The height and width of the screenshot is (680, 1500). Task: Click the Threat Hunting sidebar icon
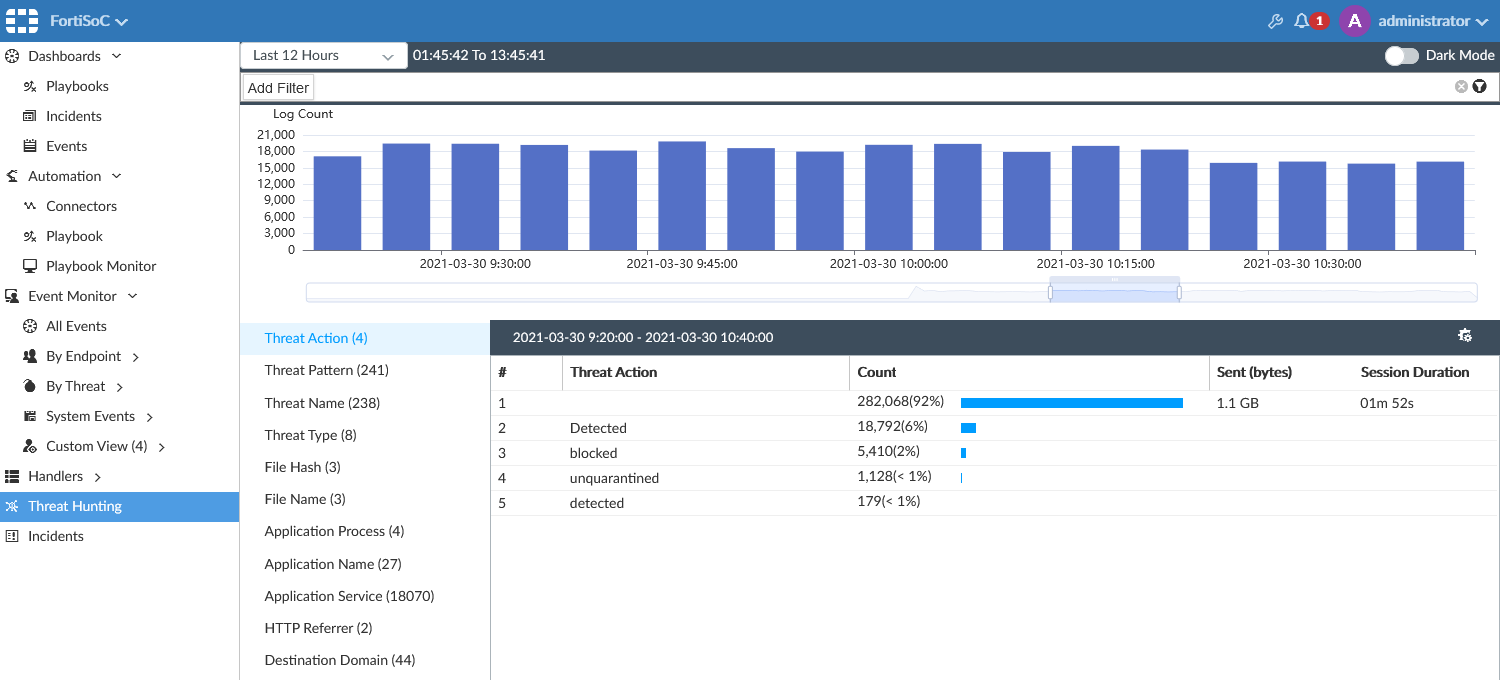click(12, 507)
